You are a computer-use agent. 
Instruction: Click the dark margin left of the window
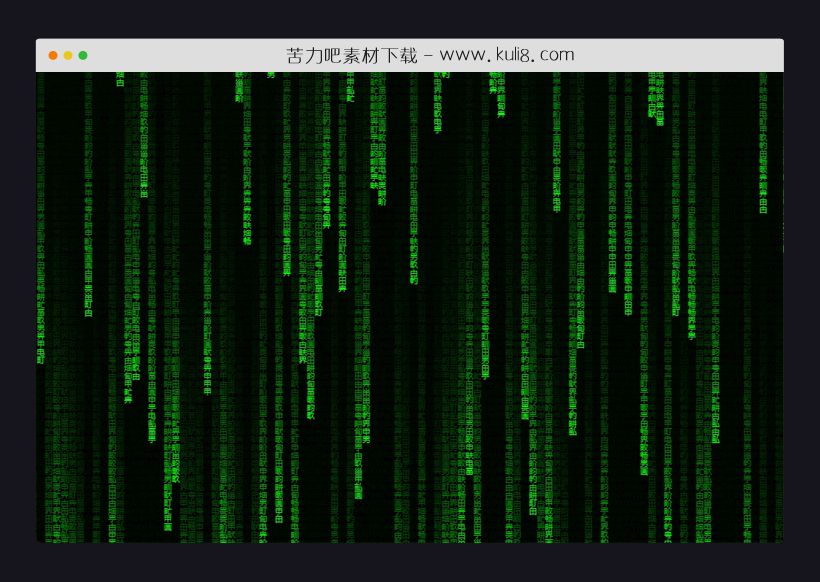pos(17,300)
